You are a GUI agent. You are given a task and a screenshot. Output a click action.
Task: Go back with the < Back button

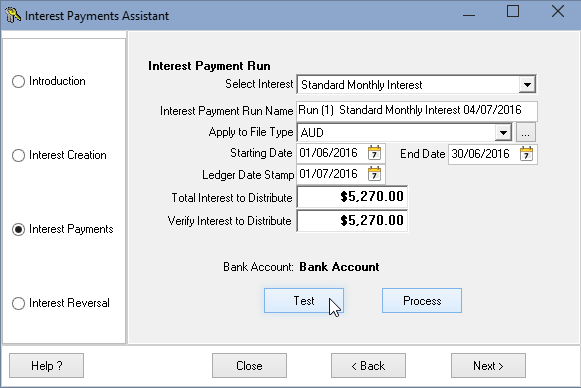(x=368, y=366)
